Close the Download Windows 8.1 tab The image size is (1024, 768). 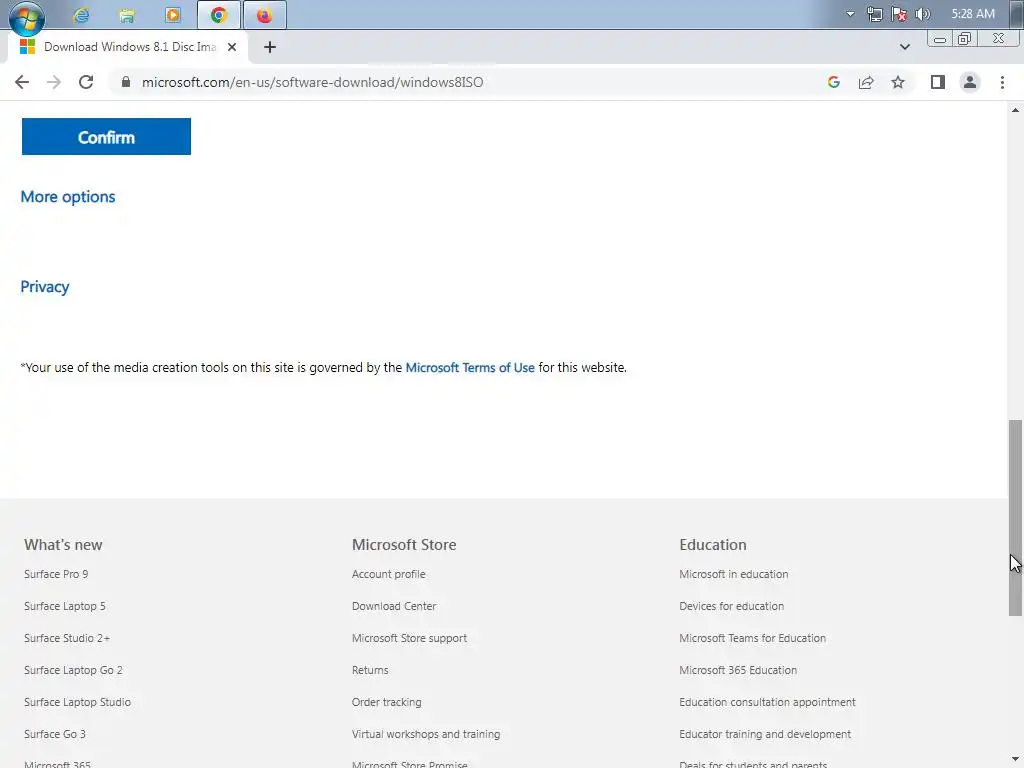(x=232, y=47)
